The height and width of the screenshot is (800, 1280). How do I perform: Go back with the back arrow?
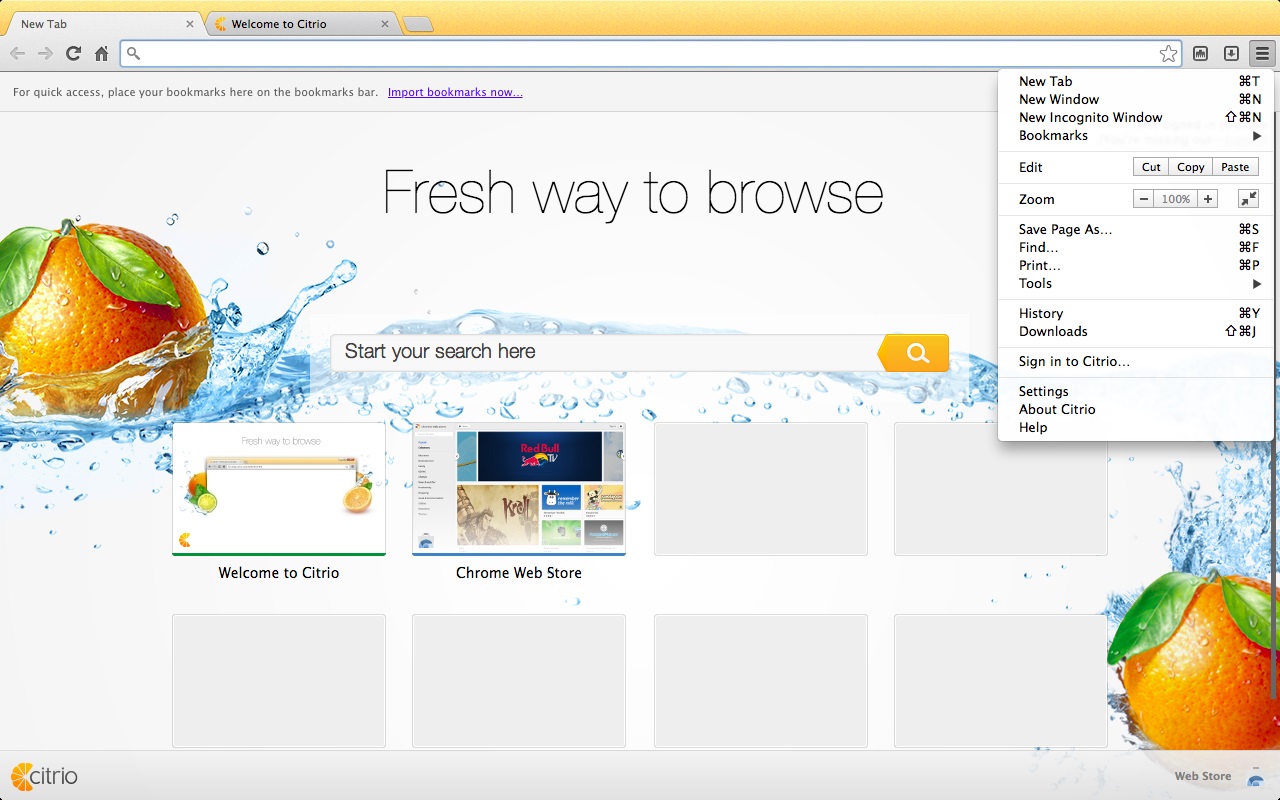pyautogui.click(x=17, y=54)
